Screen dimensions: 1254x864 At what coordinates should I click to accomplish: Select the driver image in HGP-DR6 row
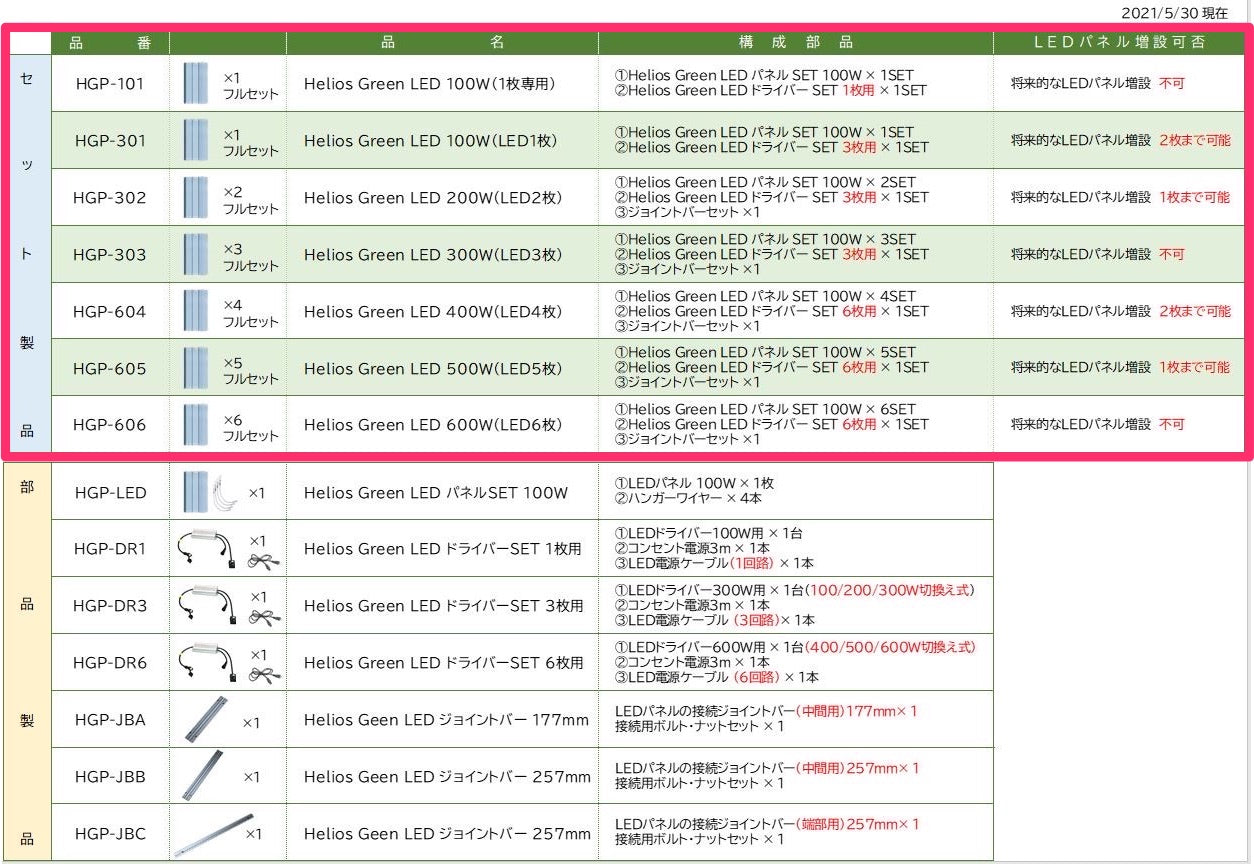click(x=204, y=662)
